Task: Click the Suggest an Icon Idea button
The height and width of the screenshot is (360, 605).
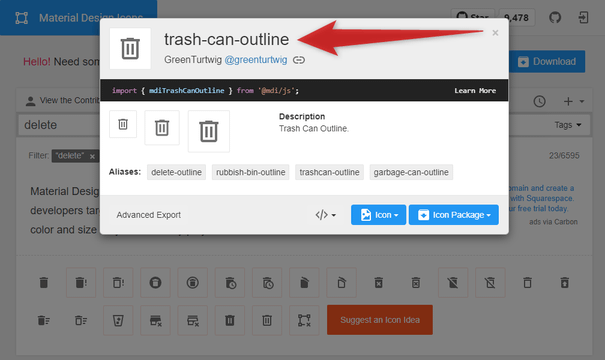Action: 380,320
